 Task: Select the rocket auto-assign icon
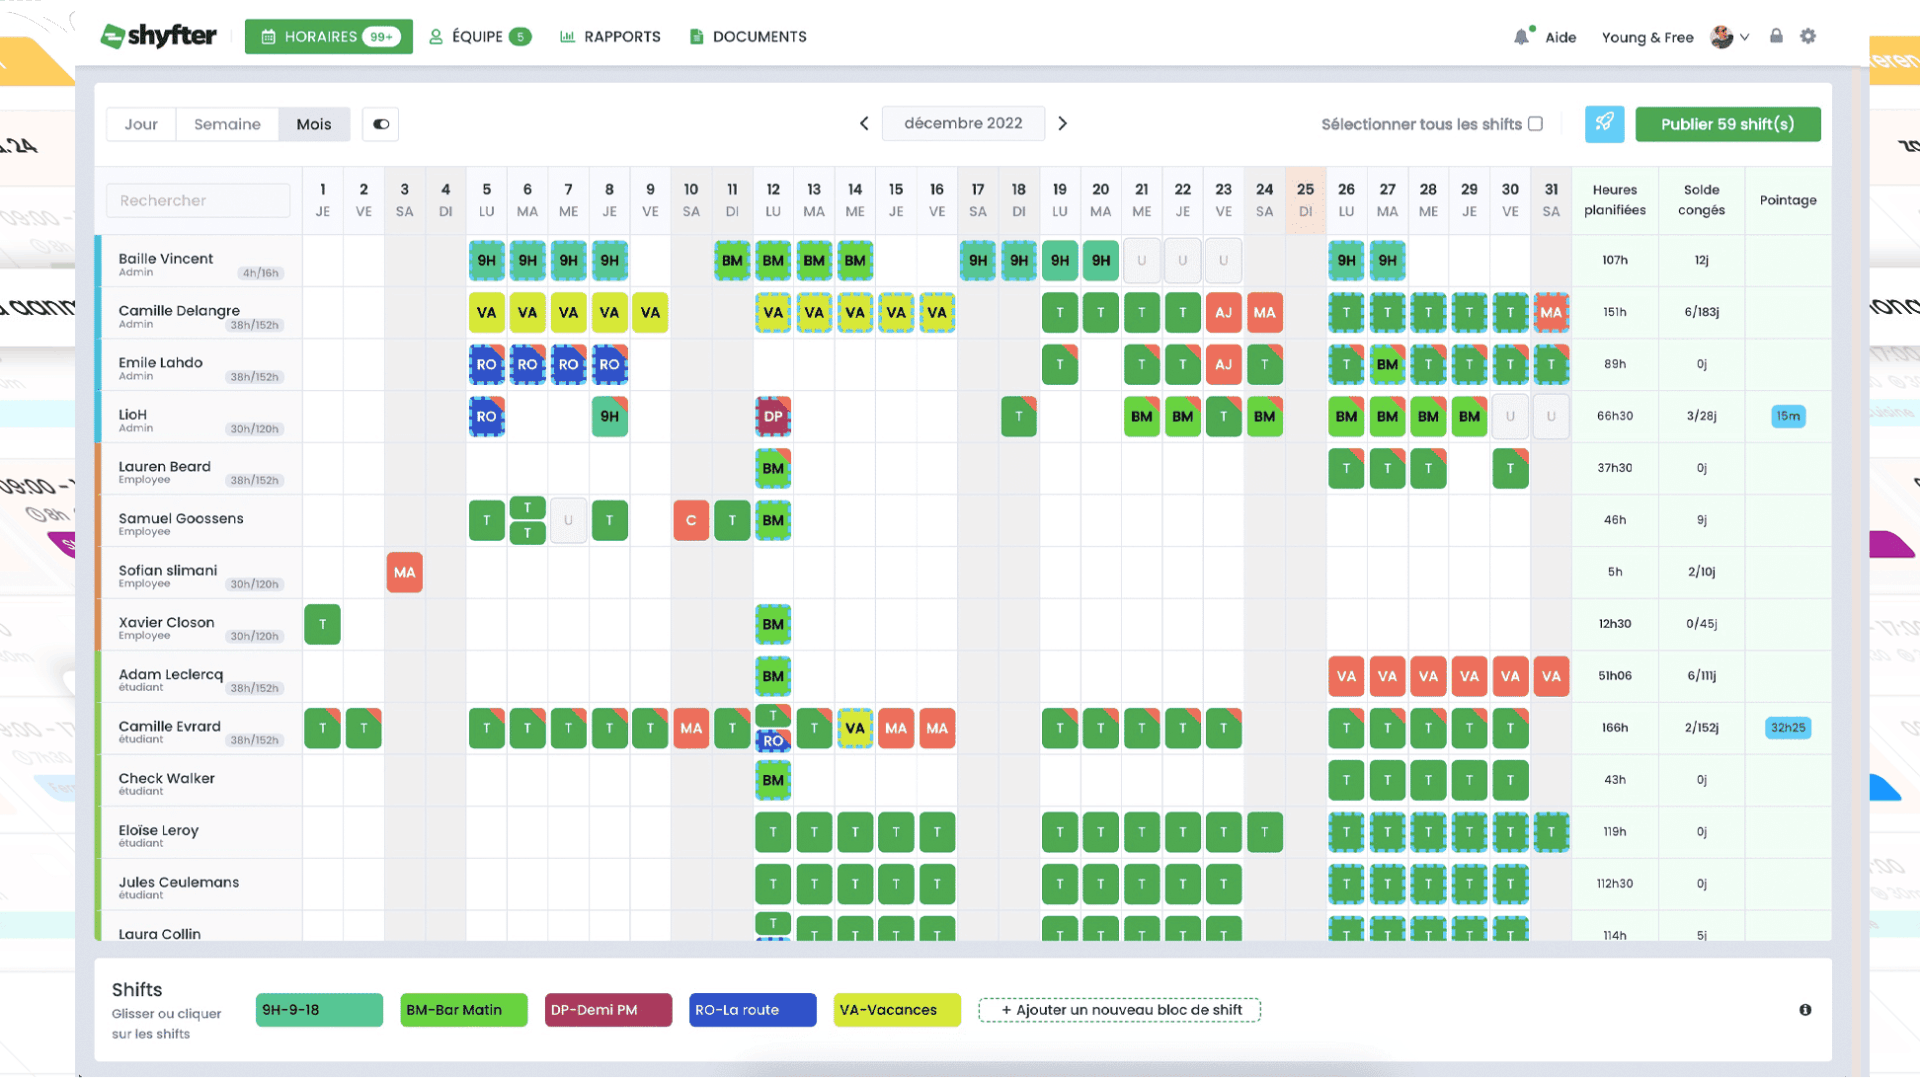coord(1604,124)
